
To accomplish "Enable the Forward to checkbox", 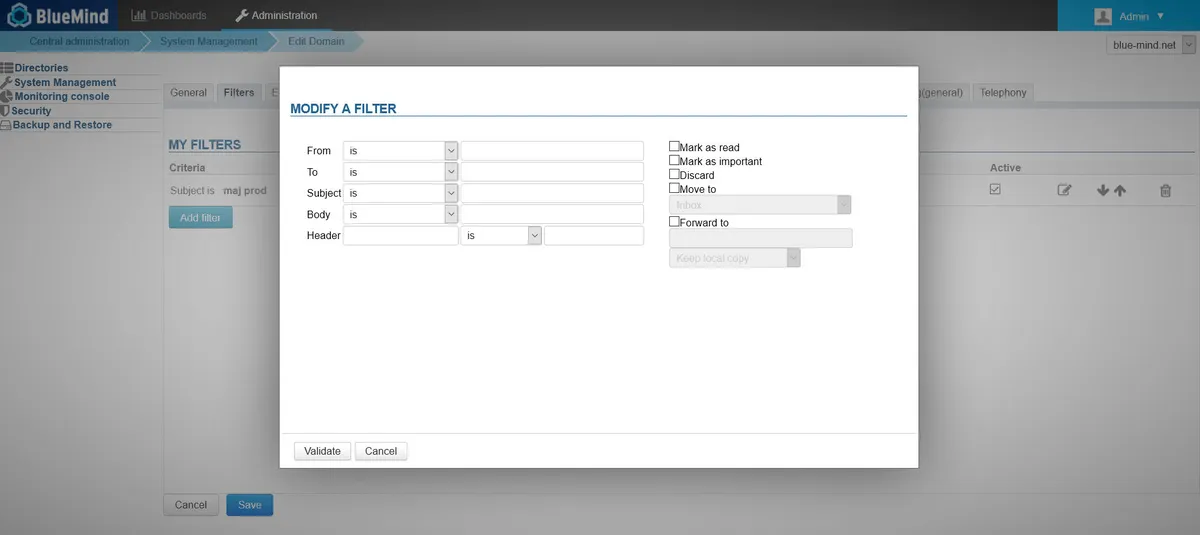I will tap(674, 222).
